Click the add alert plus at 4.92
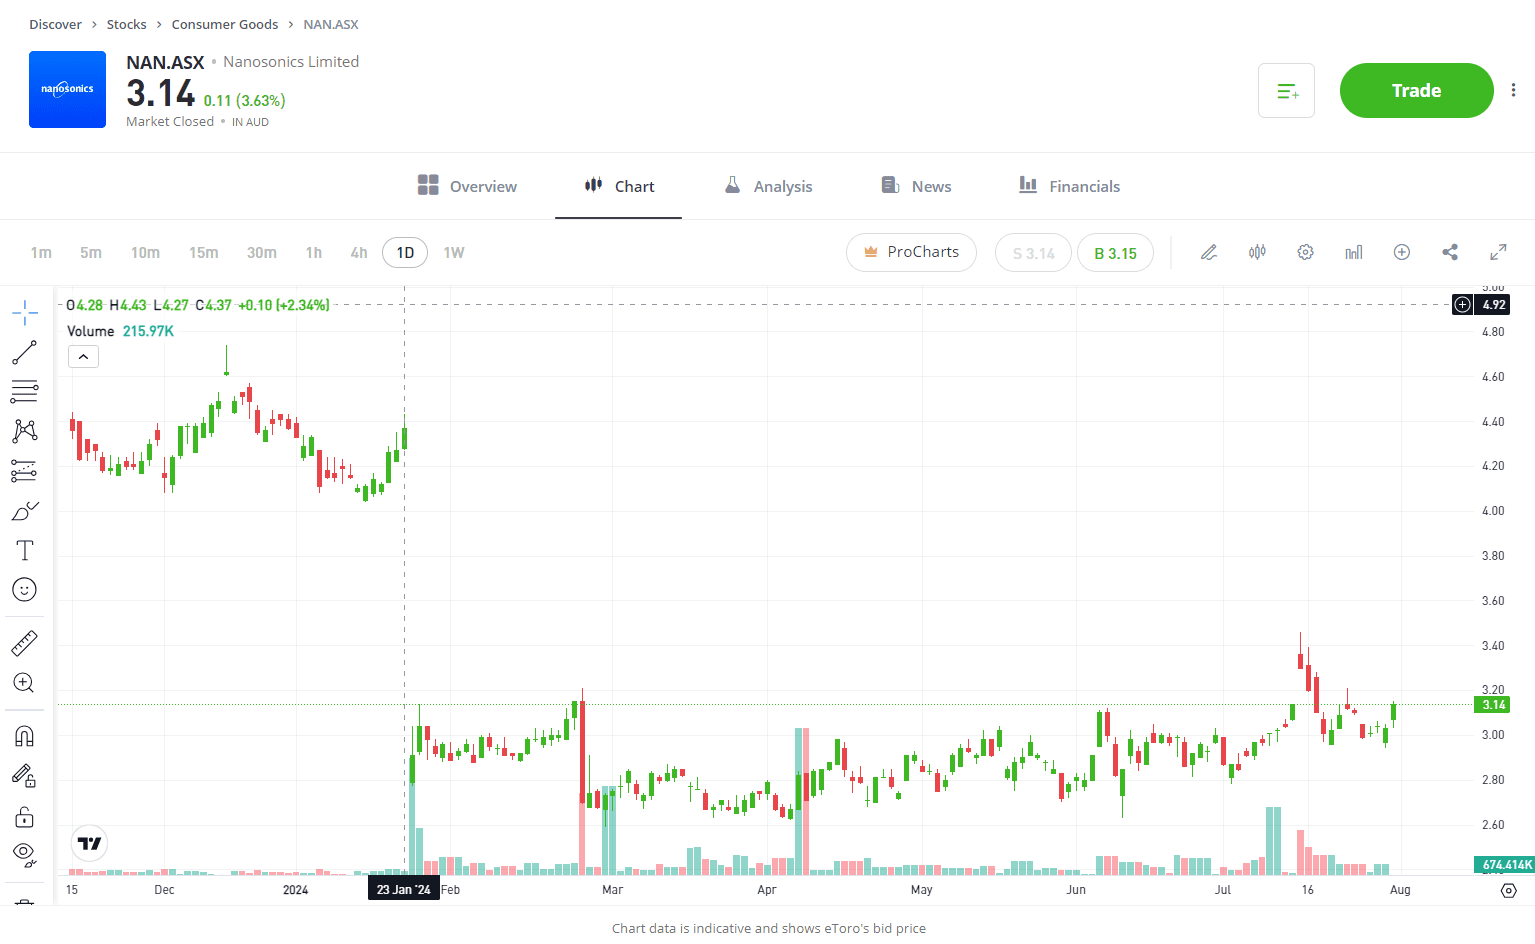 coord(1462,304)
